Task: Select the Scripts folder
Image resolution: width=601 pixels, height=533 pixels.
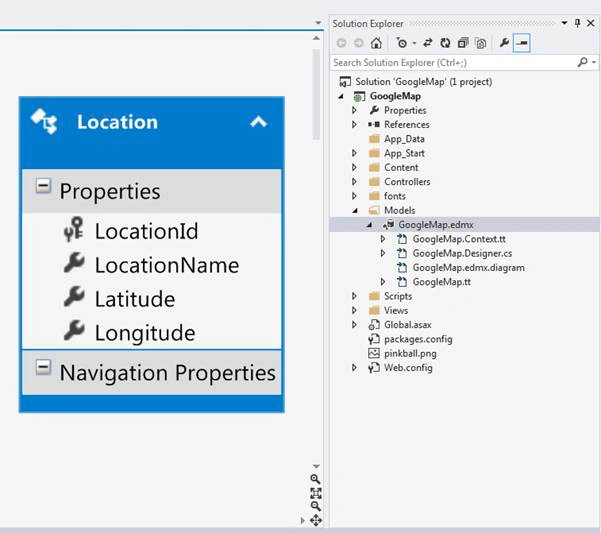Action: 398,296
